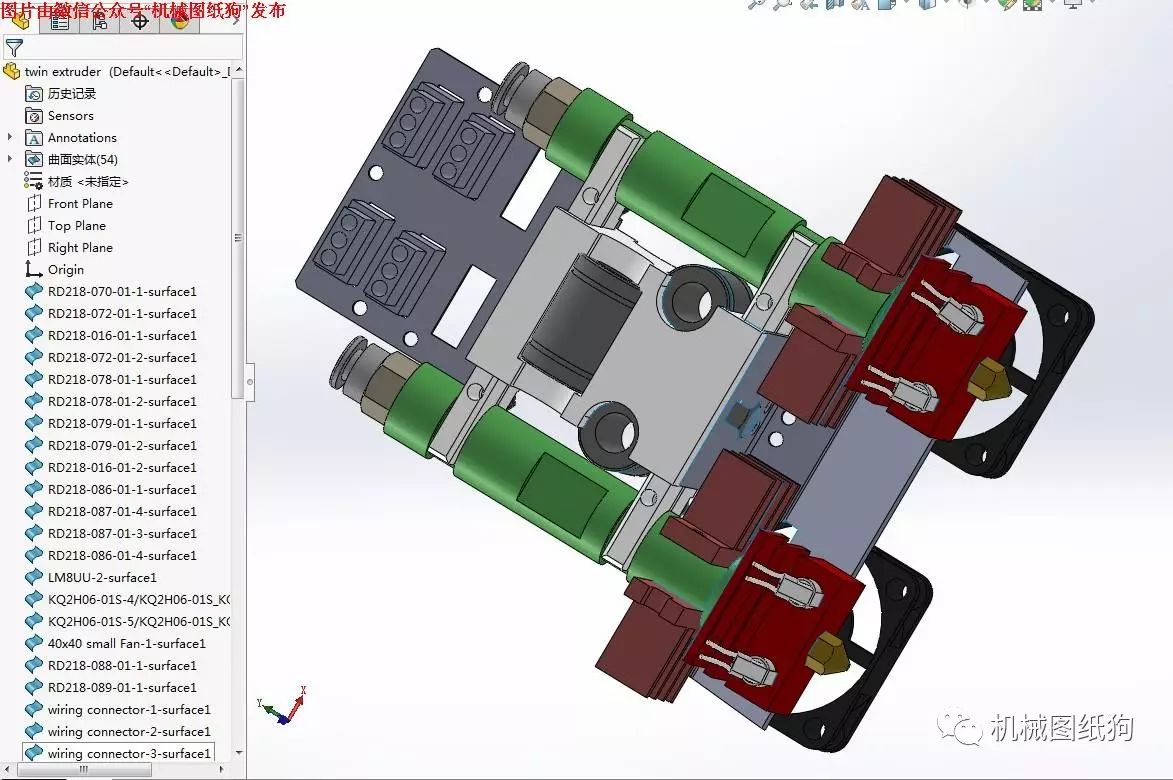Click surface icon beside 40x40 small Fan-1-surface1

click(34, 643)
